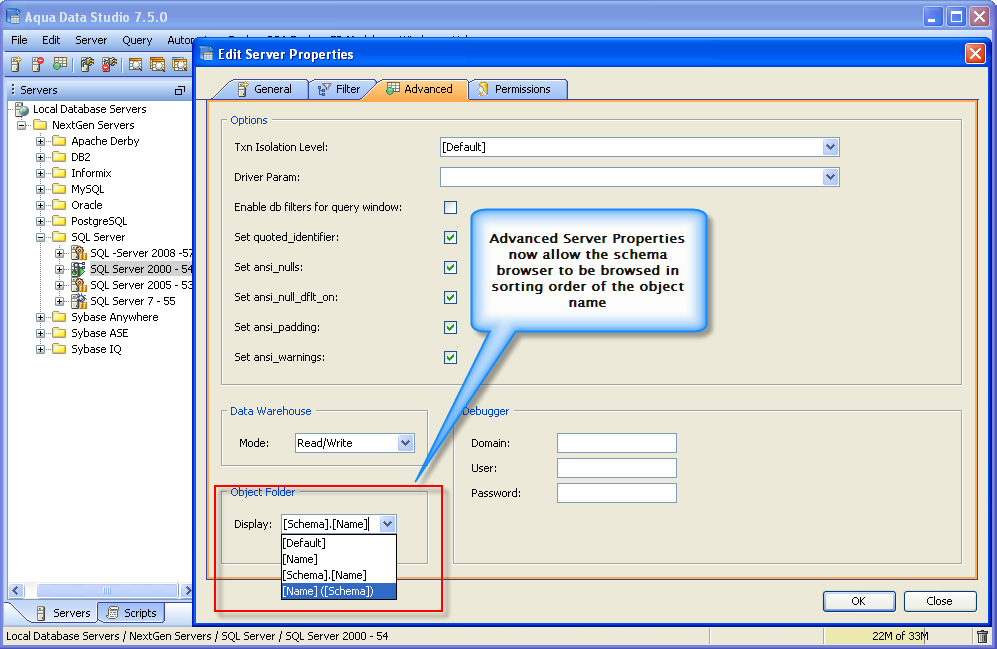The height and width of the screenshot is (649, 997).
Task: Click the NextGen Servers folder icon
Action: (x=40, y=125)
